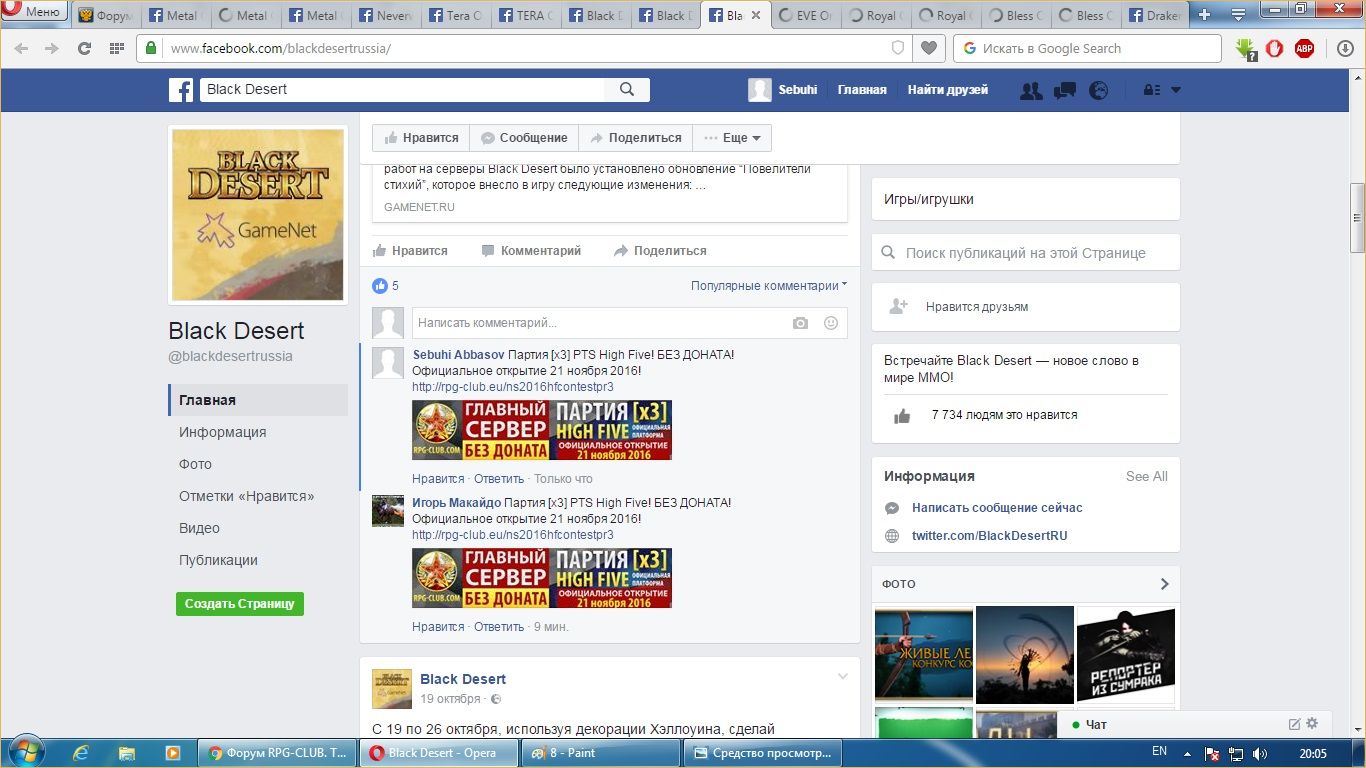
Task: Click the new message icon in chat bar
Action: click(1294, 724)
